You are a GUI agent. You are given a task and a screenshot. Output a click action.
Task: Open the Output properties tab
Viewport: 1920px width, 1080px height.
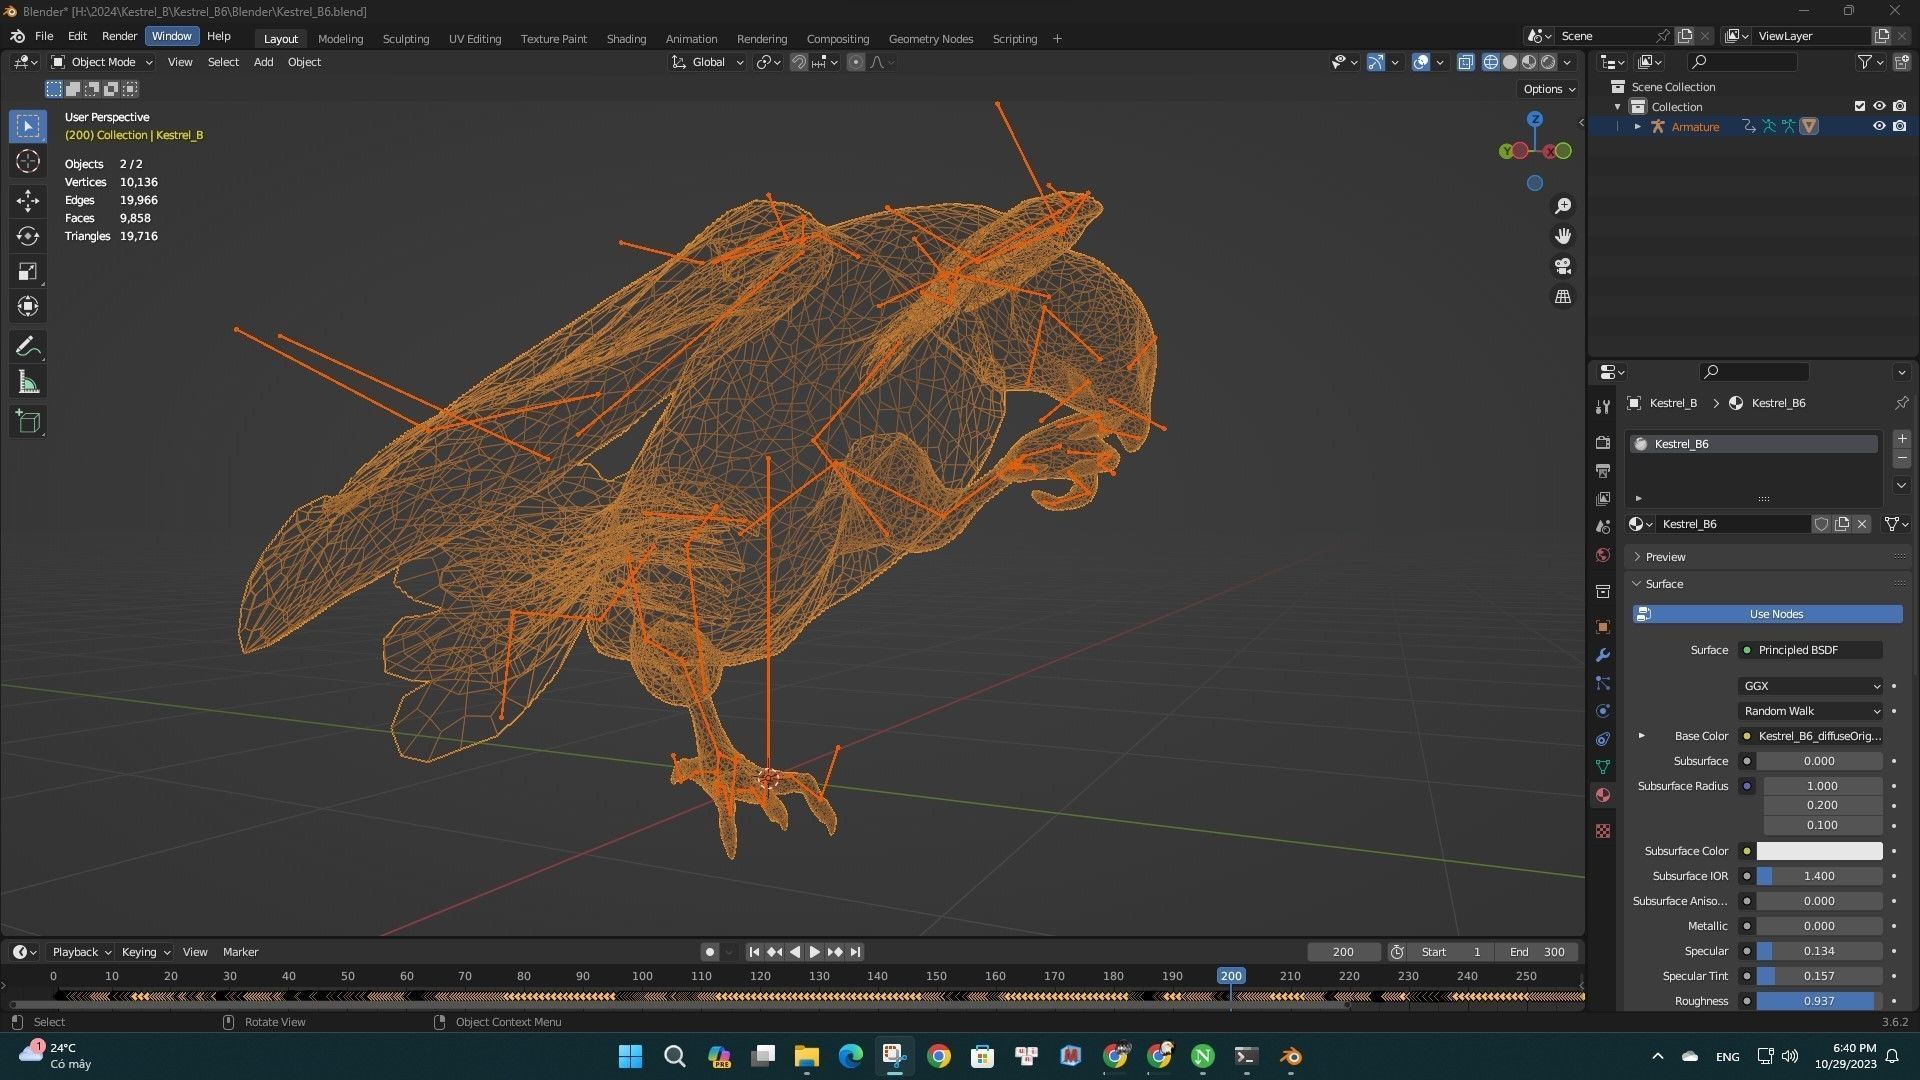[1603, 470]
